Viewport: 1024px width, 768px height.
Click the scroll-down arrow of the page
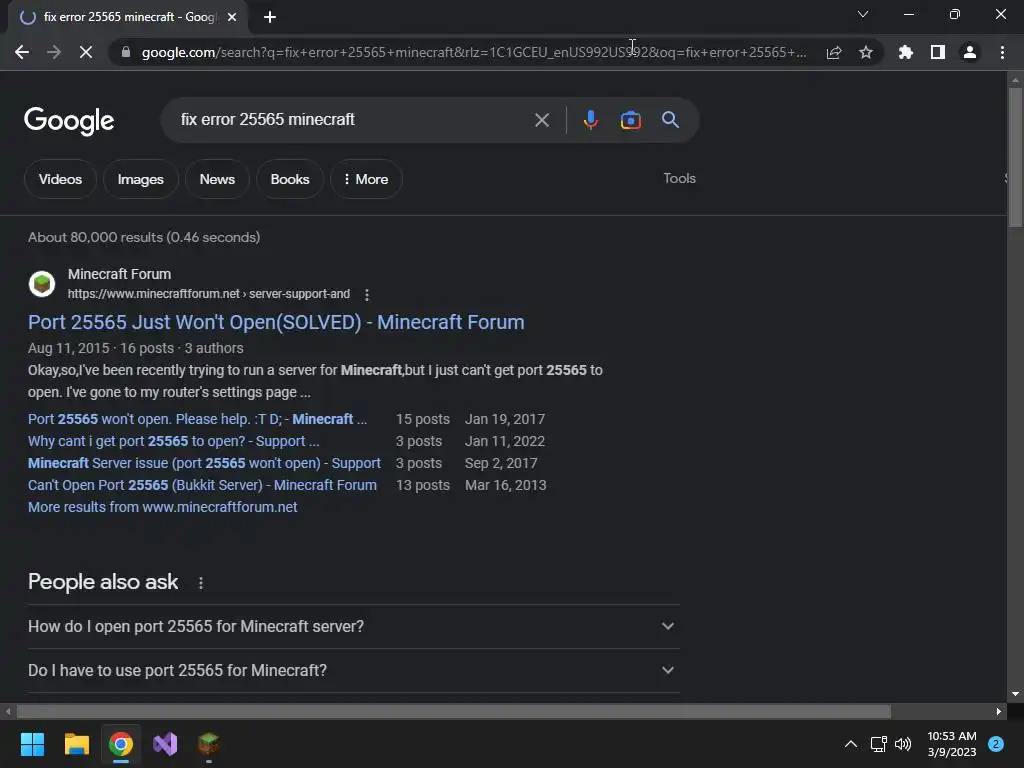1015,694
